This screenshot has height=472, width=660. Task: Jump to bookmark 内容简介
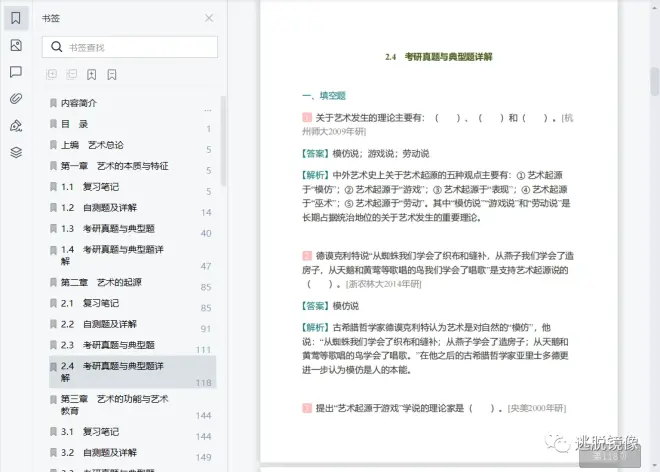coord(79,103)
